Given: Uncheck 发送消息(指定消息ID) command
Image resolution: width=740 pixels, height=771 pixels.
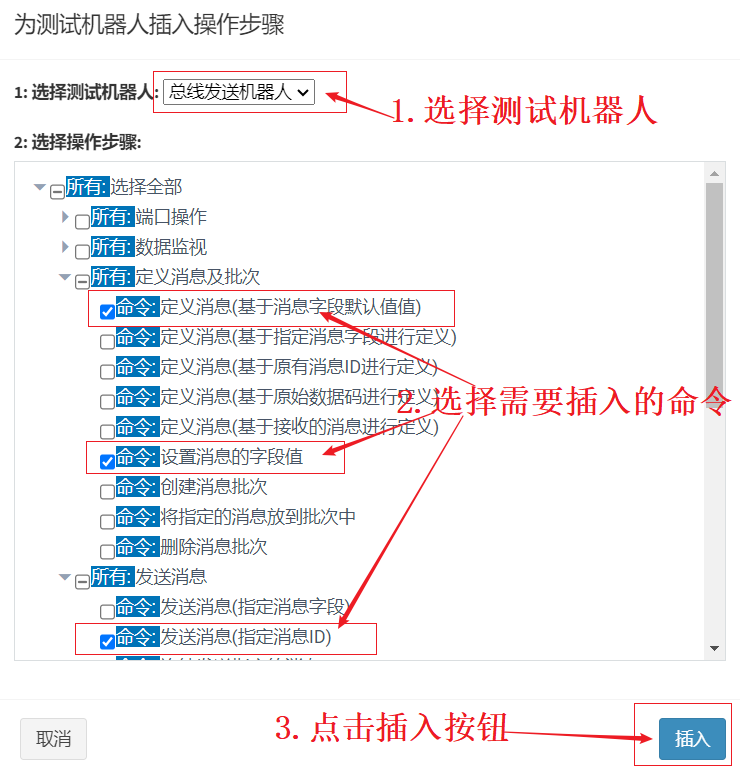Looking at the screenshot, I should tap(107, 642).
